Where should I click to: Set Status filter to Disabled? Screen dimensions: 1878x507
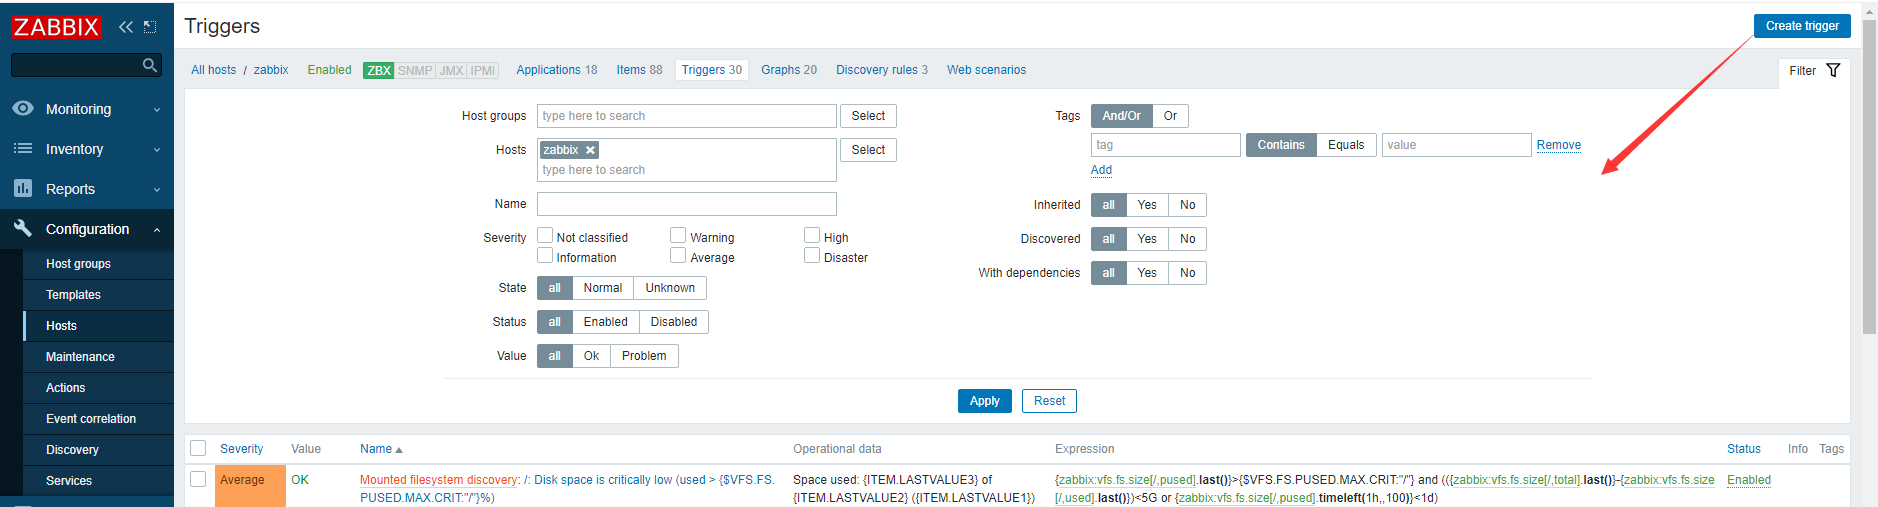click(x=674, y=322)
